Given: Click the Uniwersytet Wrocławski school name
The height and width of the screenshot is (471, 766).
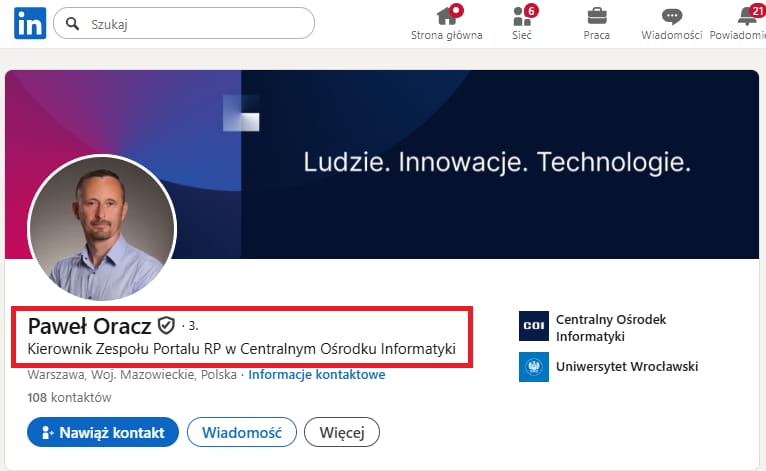Looking at the screenshot, I should 627,367.
